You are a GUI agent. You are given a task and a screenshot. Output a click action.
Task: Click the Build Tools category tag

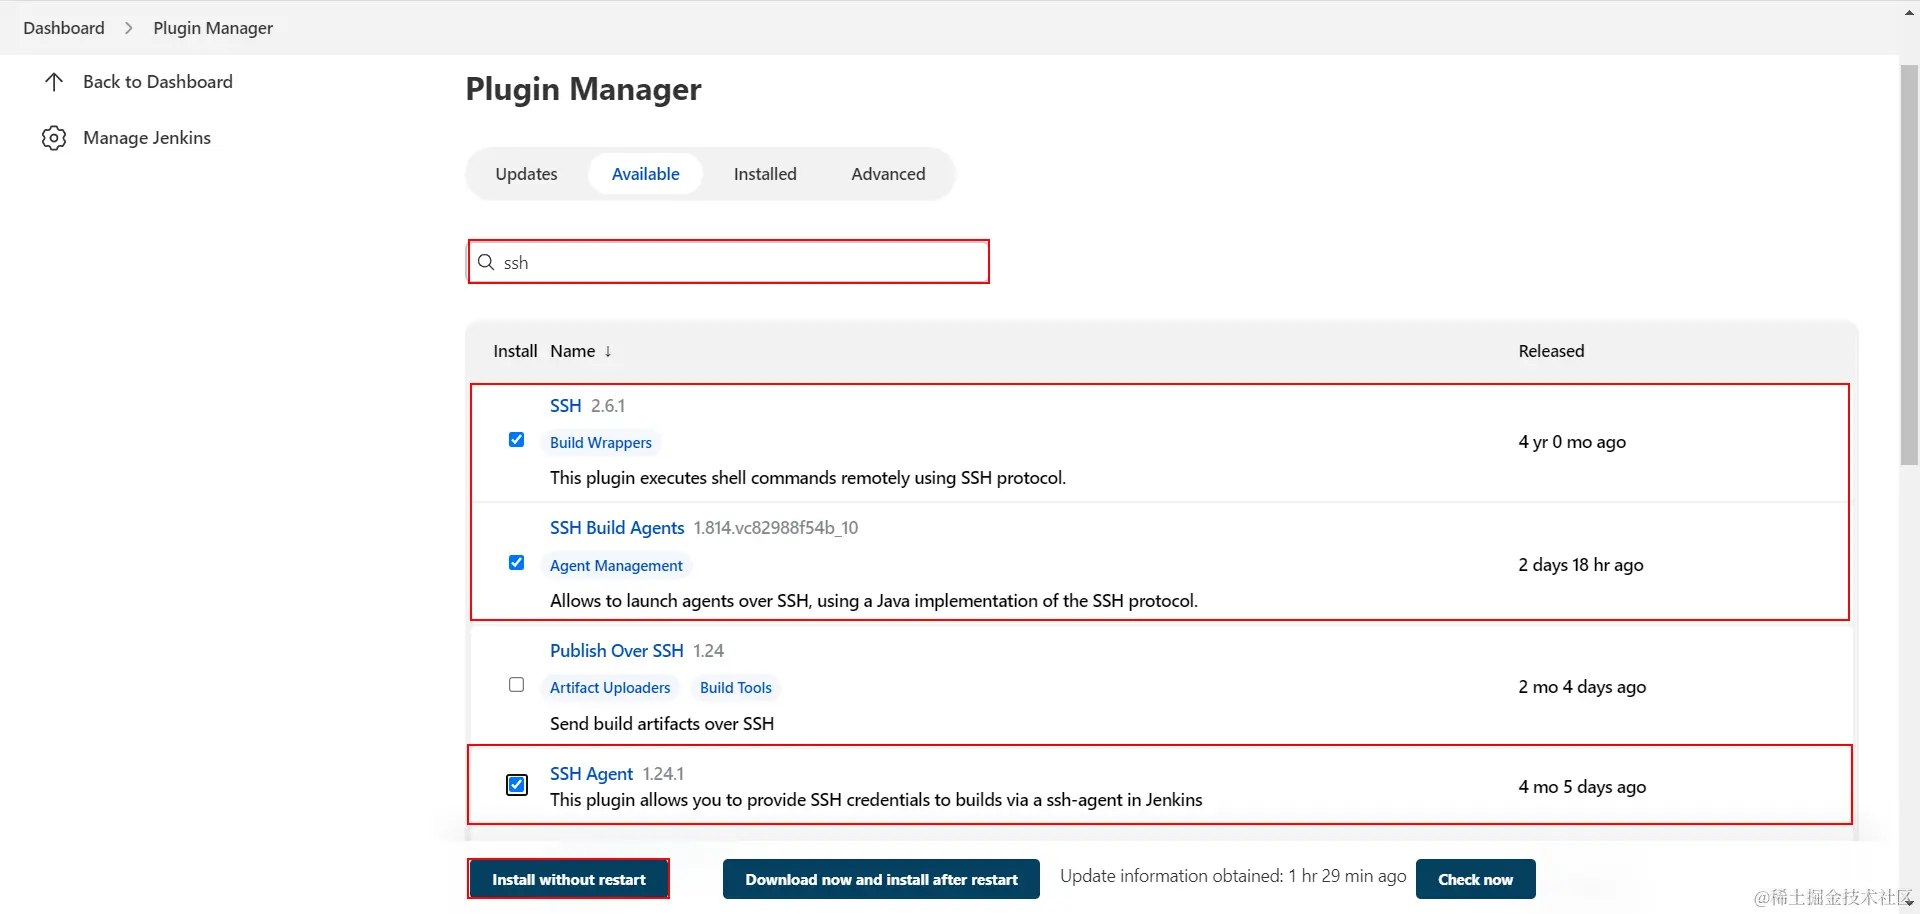[x=736, y=688]
